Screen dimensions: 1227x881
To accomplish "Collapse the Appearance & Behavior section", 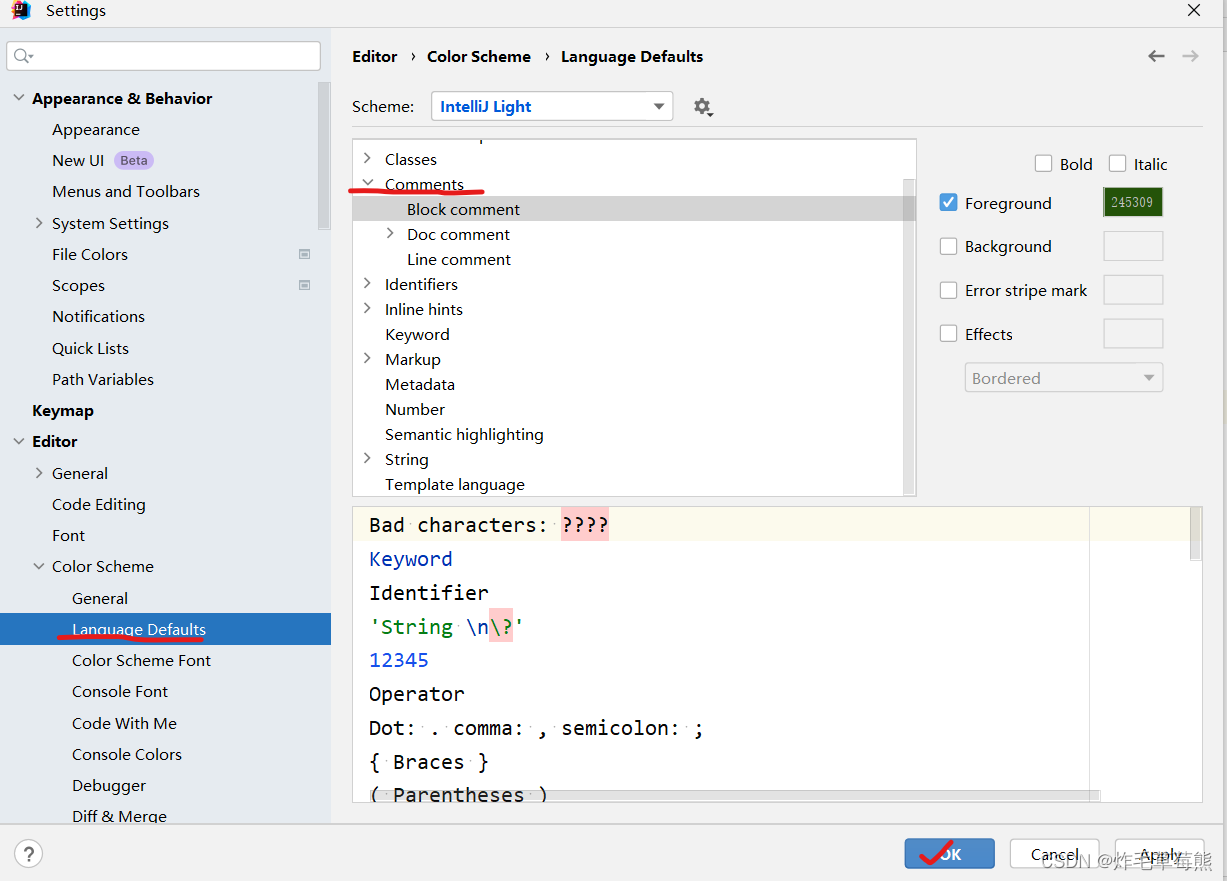I will click(19, 98).
